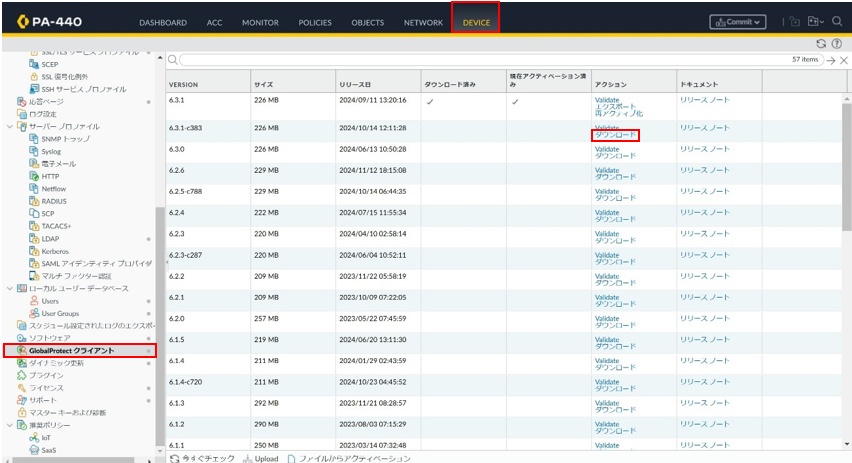Screen dimensions: 852x463
Task: Click the プラグイン puzzle icon
Action: tap(22, 376)
